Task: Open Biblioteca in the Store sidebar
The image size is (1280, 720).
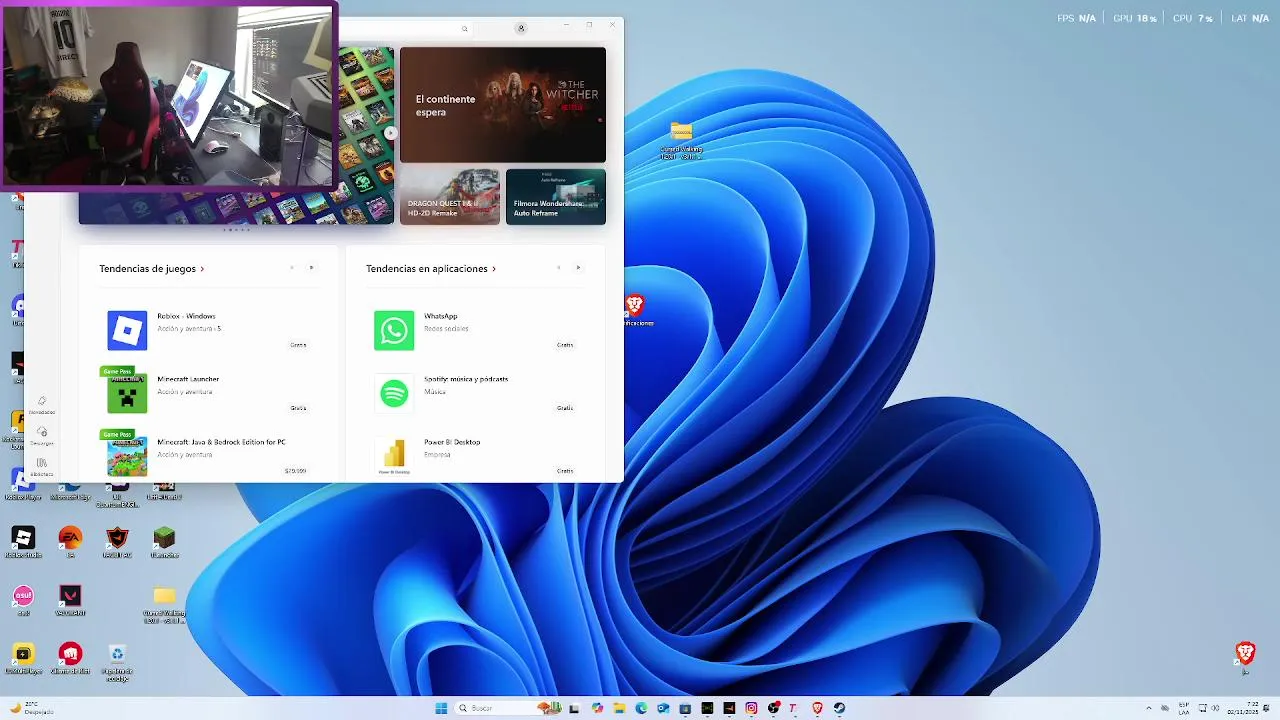Action: click(x=42, y=466)
